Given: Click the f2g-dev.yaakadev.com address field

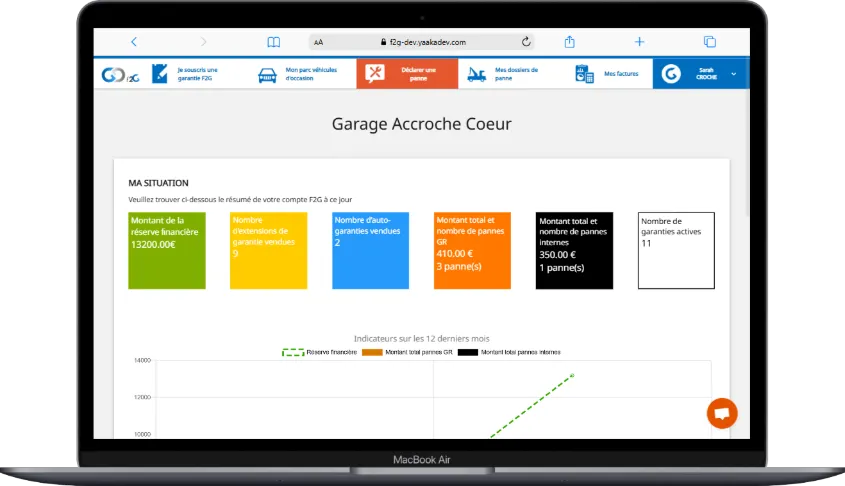Looking at the screenshot, I should (422, 43).
